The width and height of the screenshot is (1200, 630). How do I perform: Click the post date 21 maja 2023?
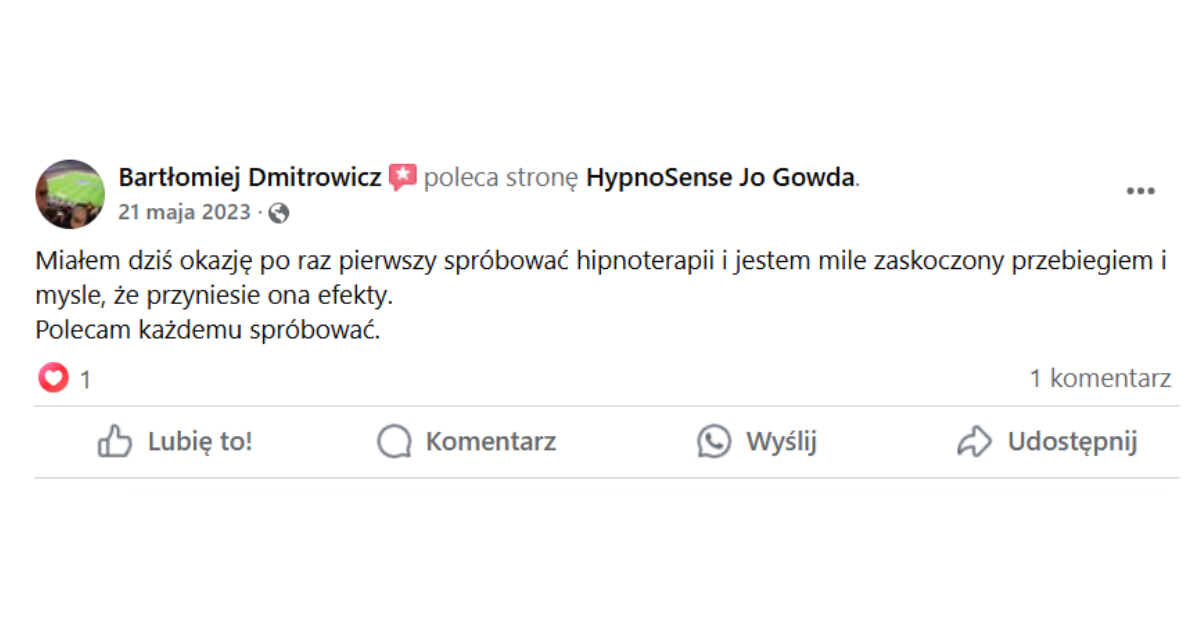(184, 212)
